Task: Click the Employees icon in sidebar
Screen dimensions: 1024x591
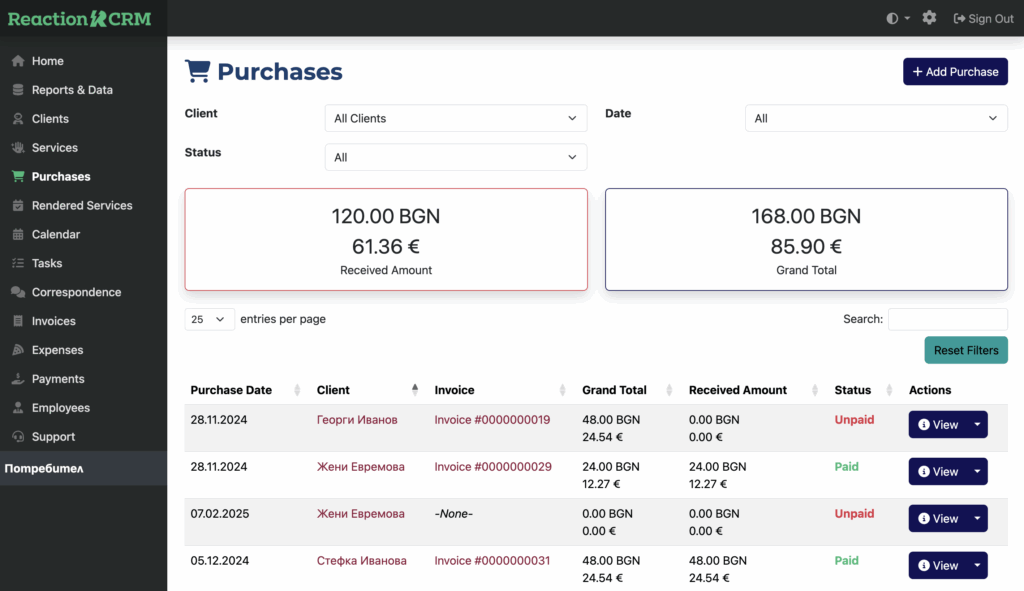Action: pos(18,408)
